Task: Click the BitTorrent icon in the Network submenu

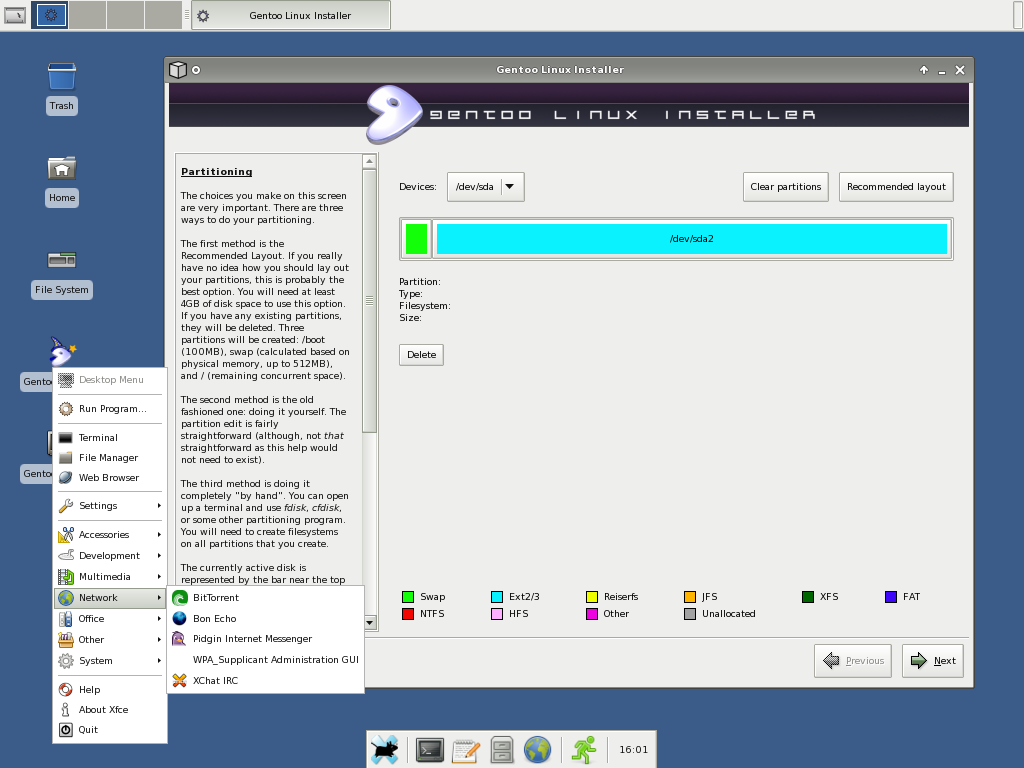Action: pos(180,598)
